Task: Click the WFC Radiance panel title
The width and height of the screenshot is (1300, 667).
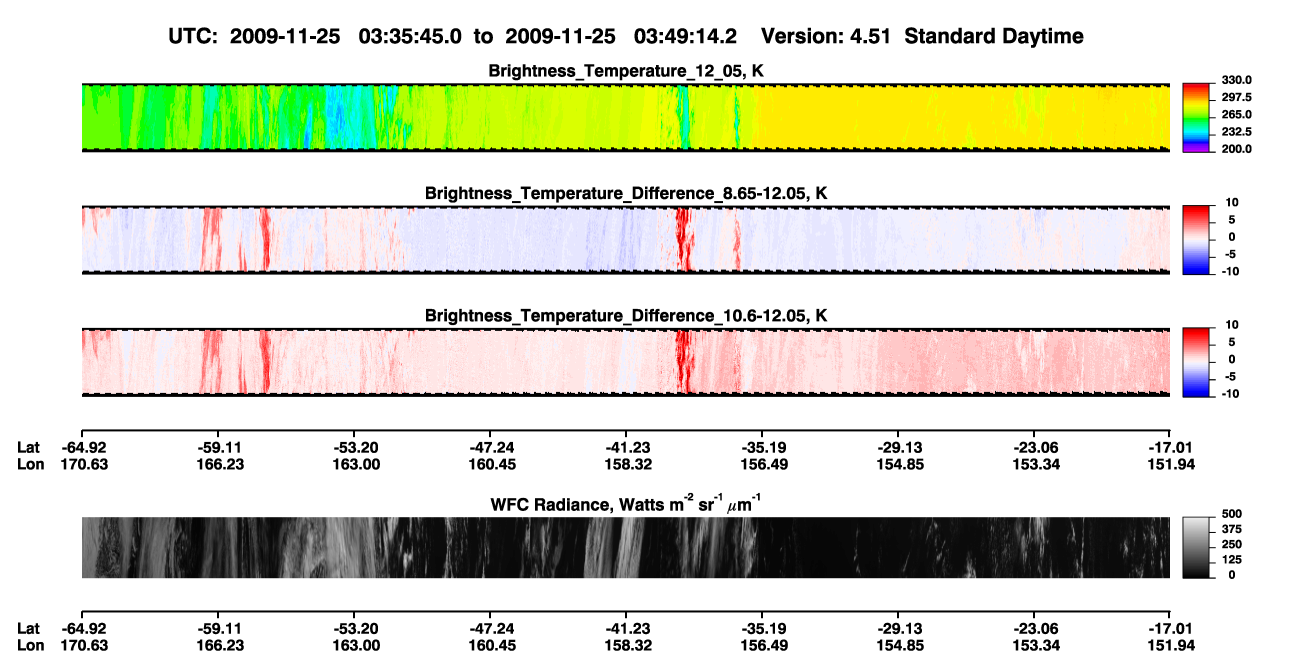Action: coord(626,505)
